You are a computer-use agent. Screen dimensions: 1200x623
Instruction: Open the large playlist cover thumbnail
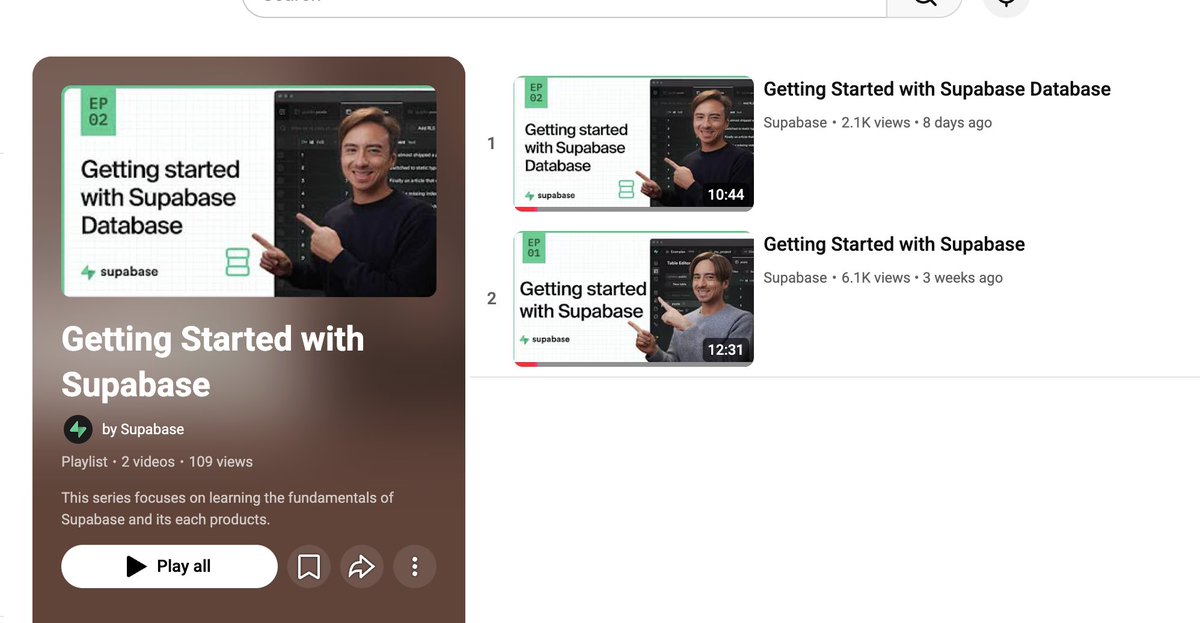point(249,191)
